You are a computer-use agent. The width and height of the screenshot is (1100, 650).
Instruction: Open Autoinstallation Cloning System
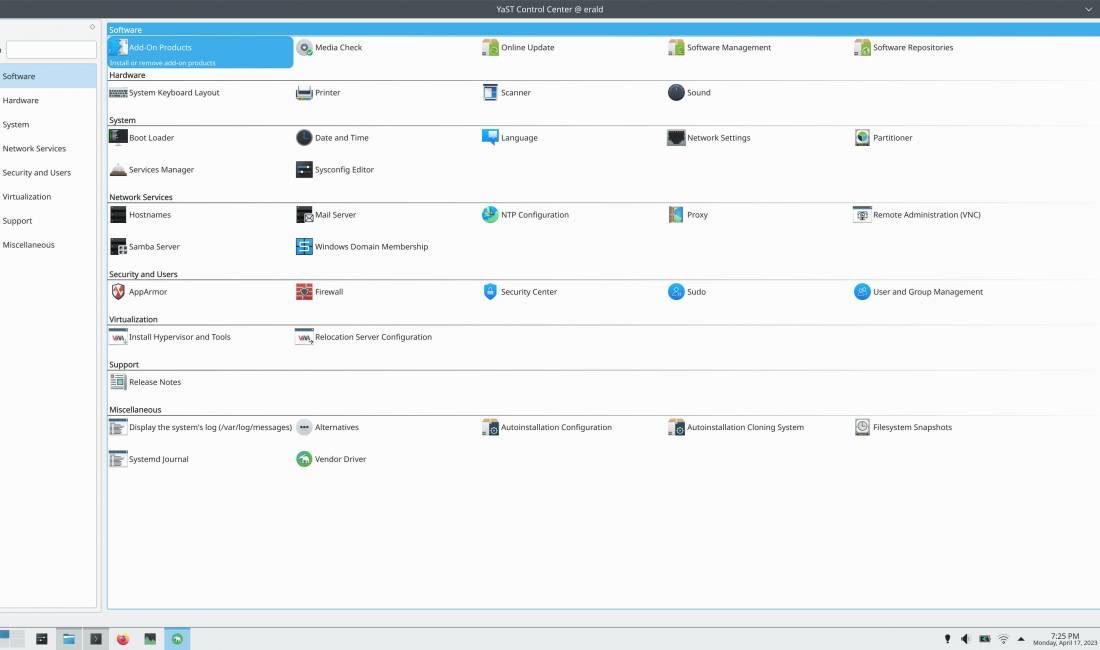pos(736,427)
